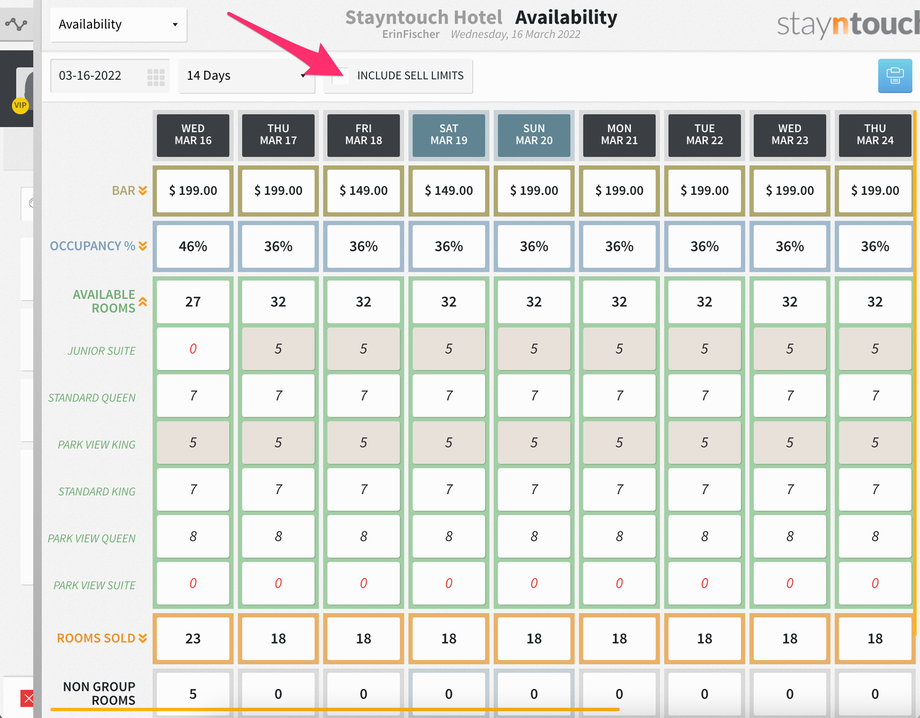Click the 36% occupancy for Thu Mar 17
Screen dimensions: 920x718
[278, 246]
